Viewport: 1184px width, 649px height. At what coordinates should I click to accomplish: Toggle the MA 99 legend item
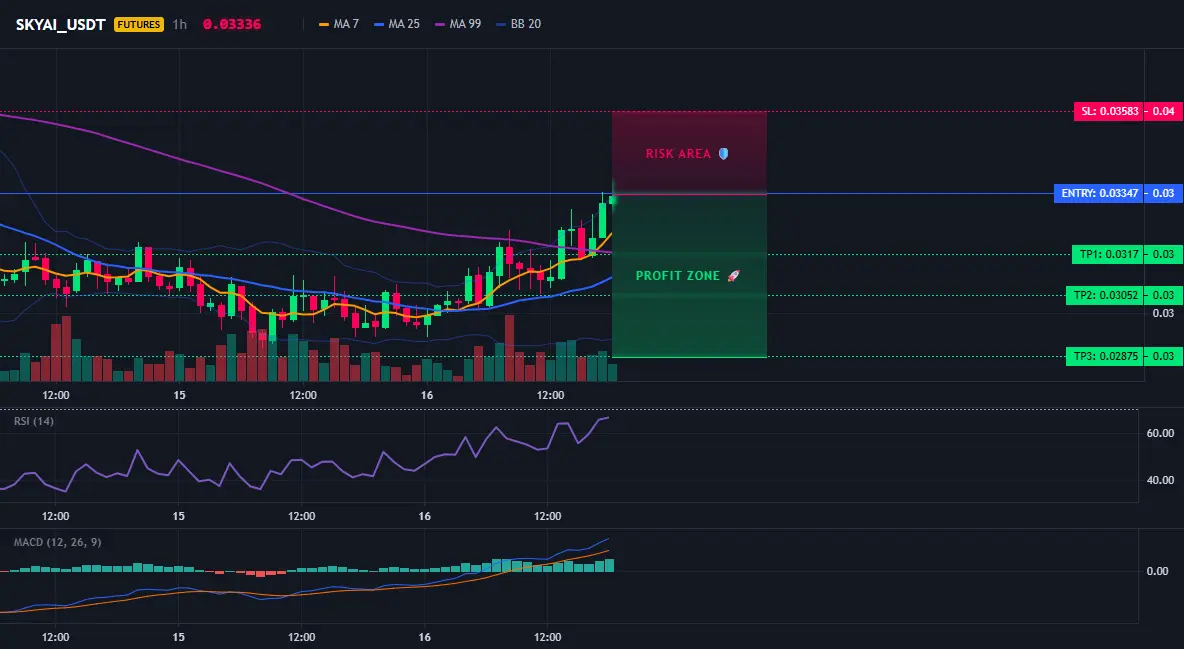pos(458,24)
